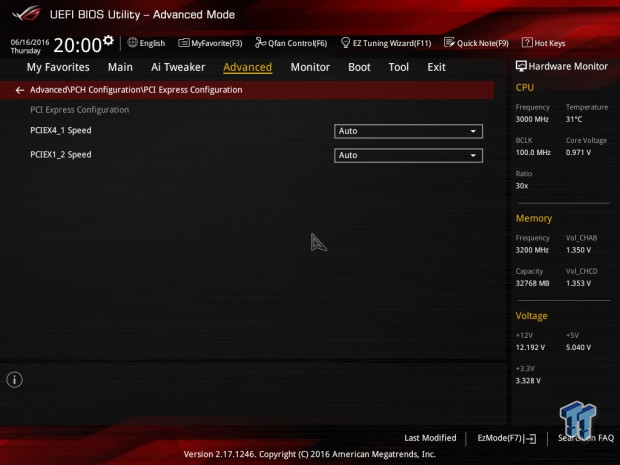Click the Hardware Monitor screen icon
This screenshot has width=620, height=465.
(521, 66)
